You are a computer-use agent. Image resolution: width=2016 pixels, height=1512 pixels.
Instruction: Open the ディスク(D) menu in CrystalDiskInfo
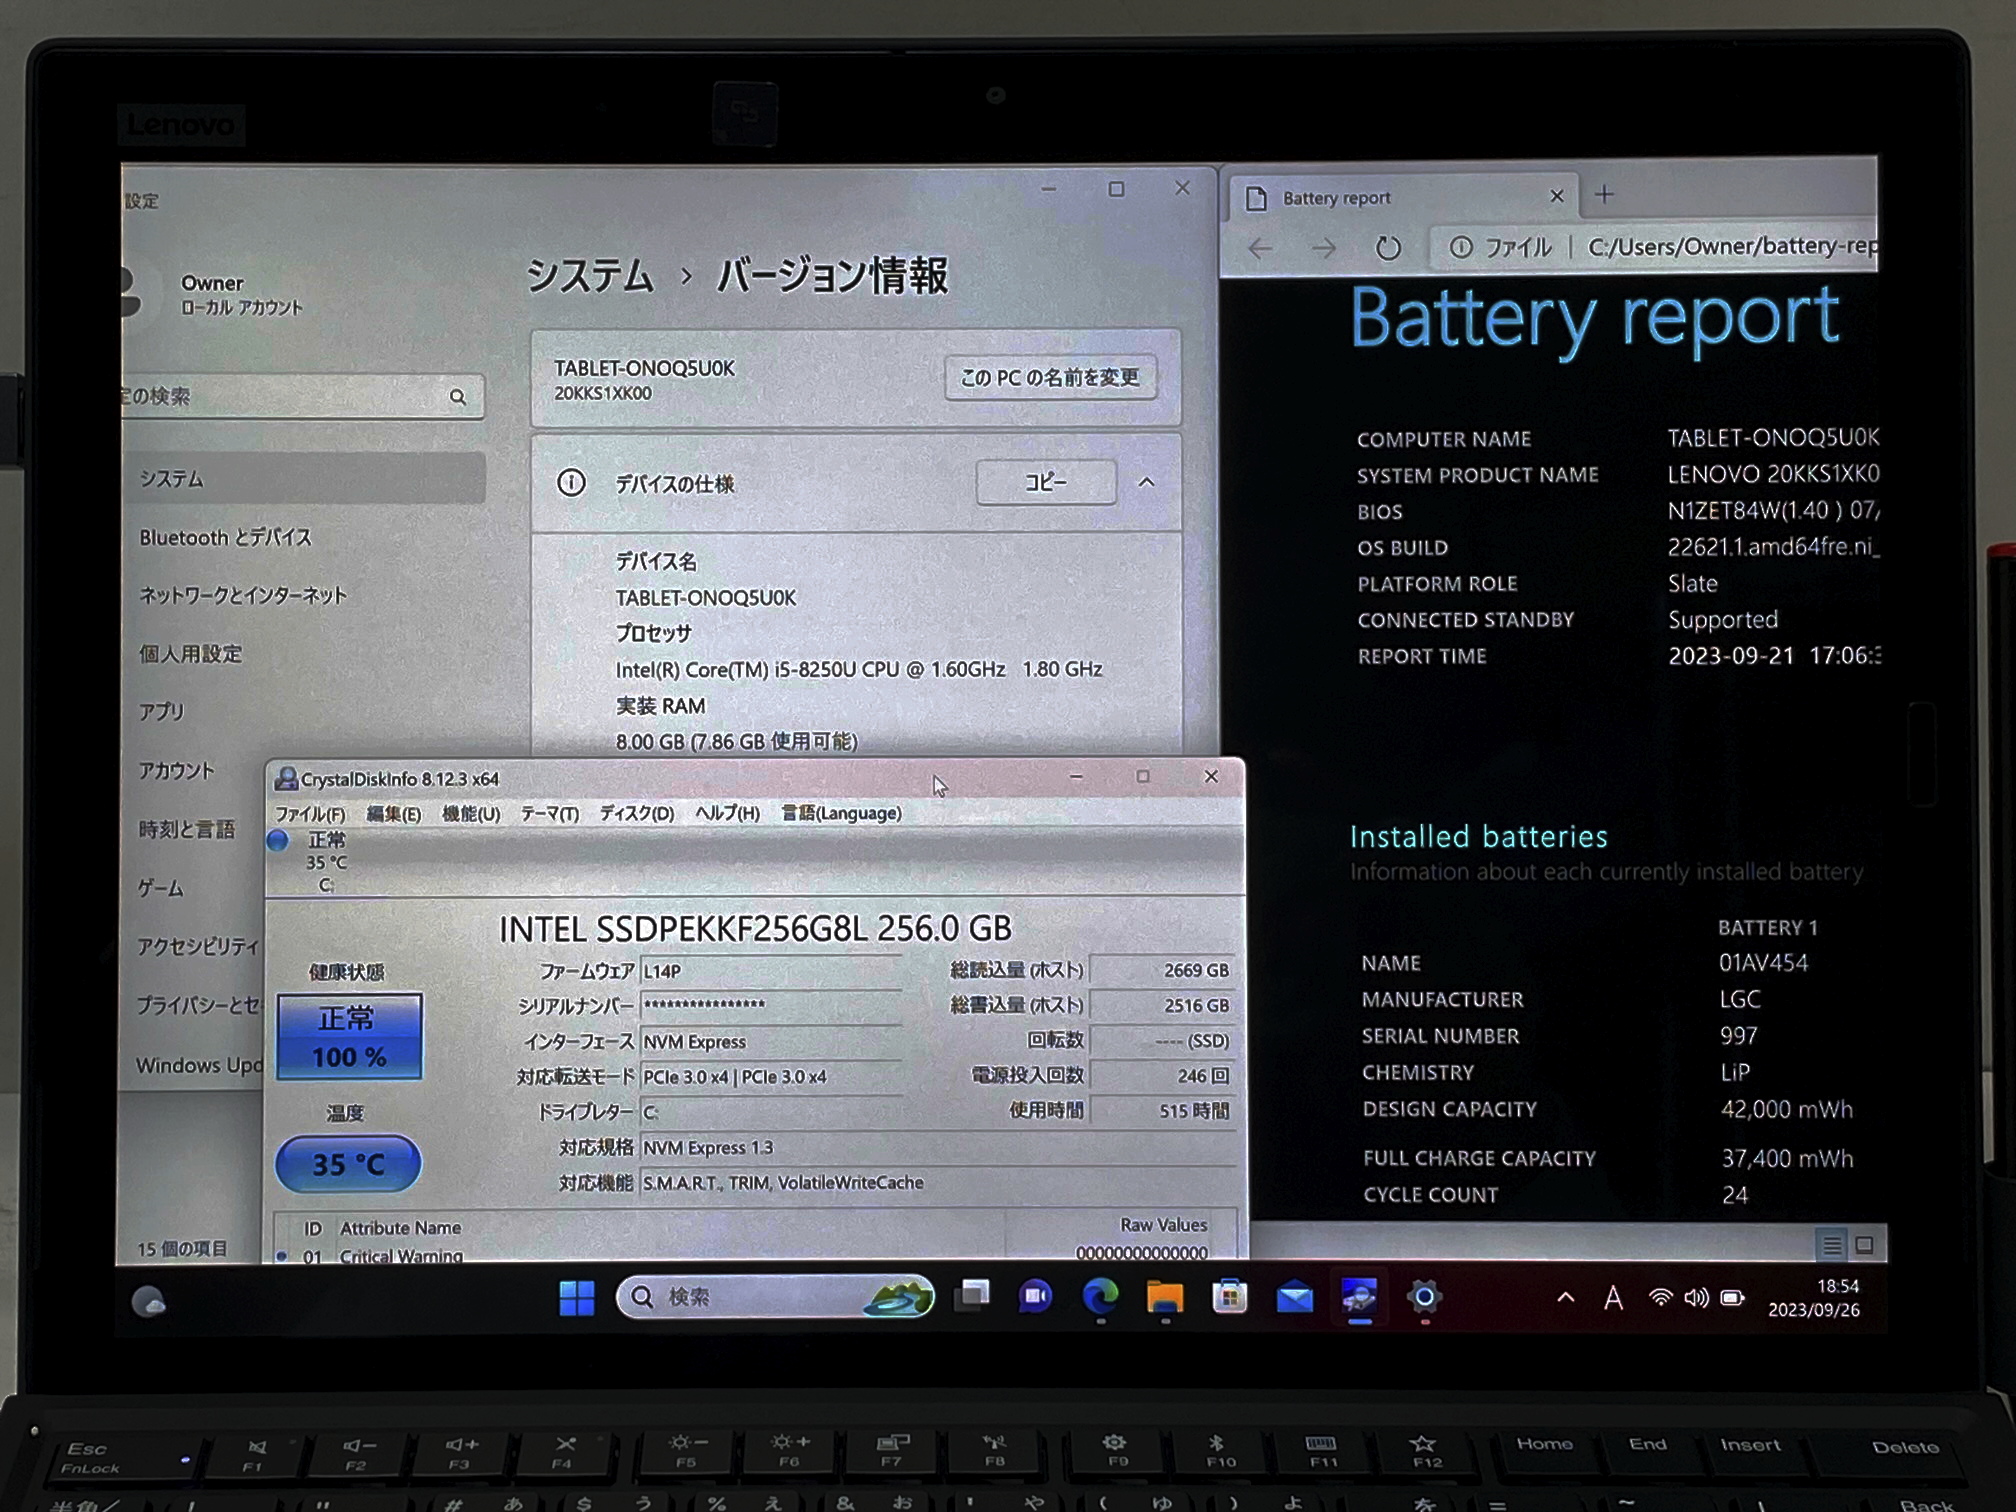pos(637,814)
